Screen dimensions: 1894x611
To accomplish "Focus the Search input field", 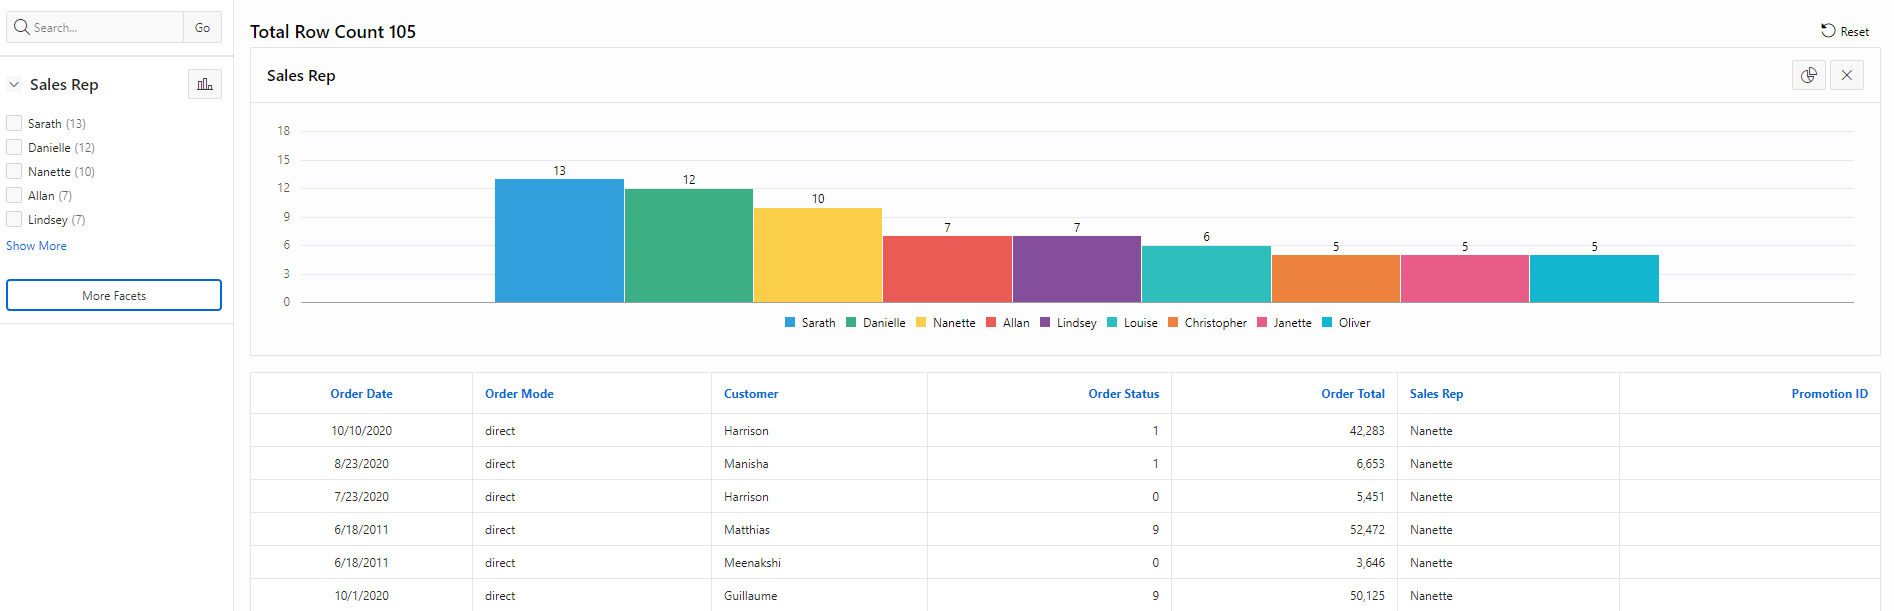I will pyautogui.click(x=106, y=27).
